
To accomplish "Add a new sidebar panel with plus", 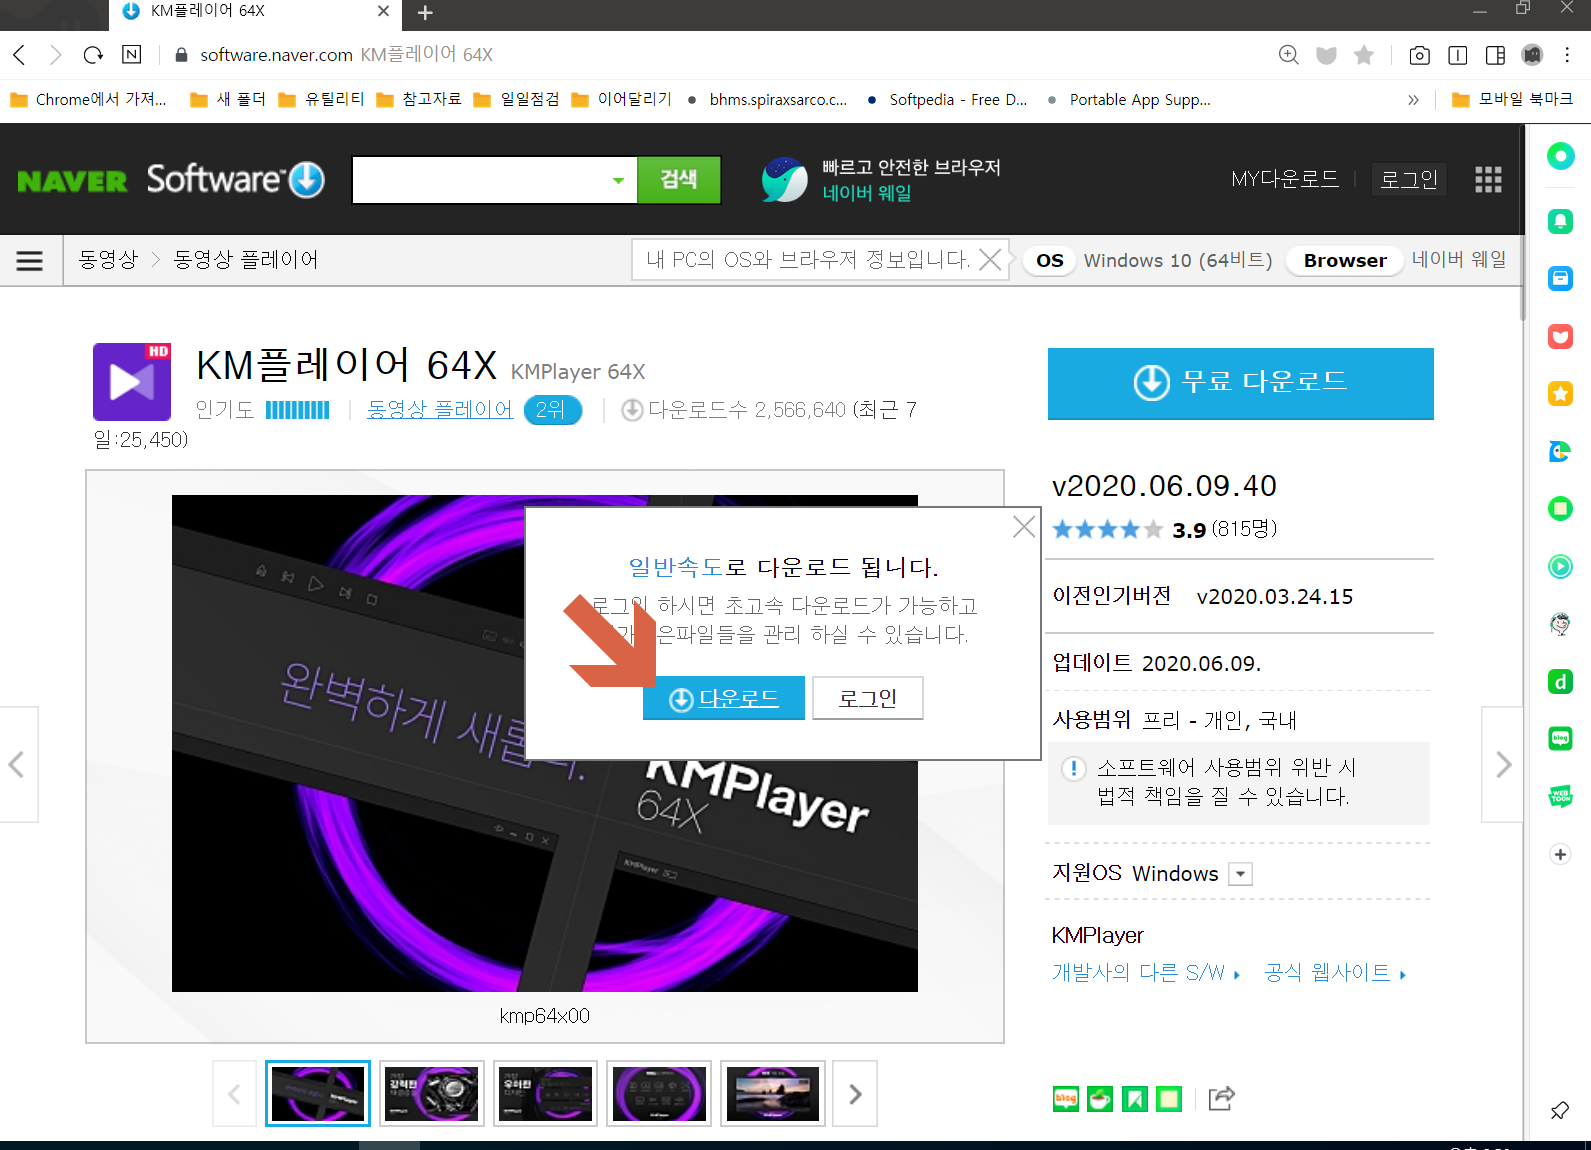I will click(1560, 854).
